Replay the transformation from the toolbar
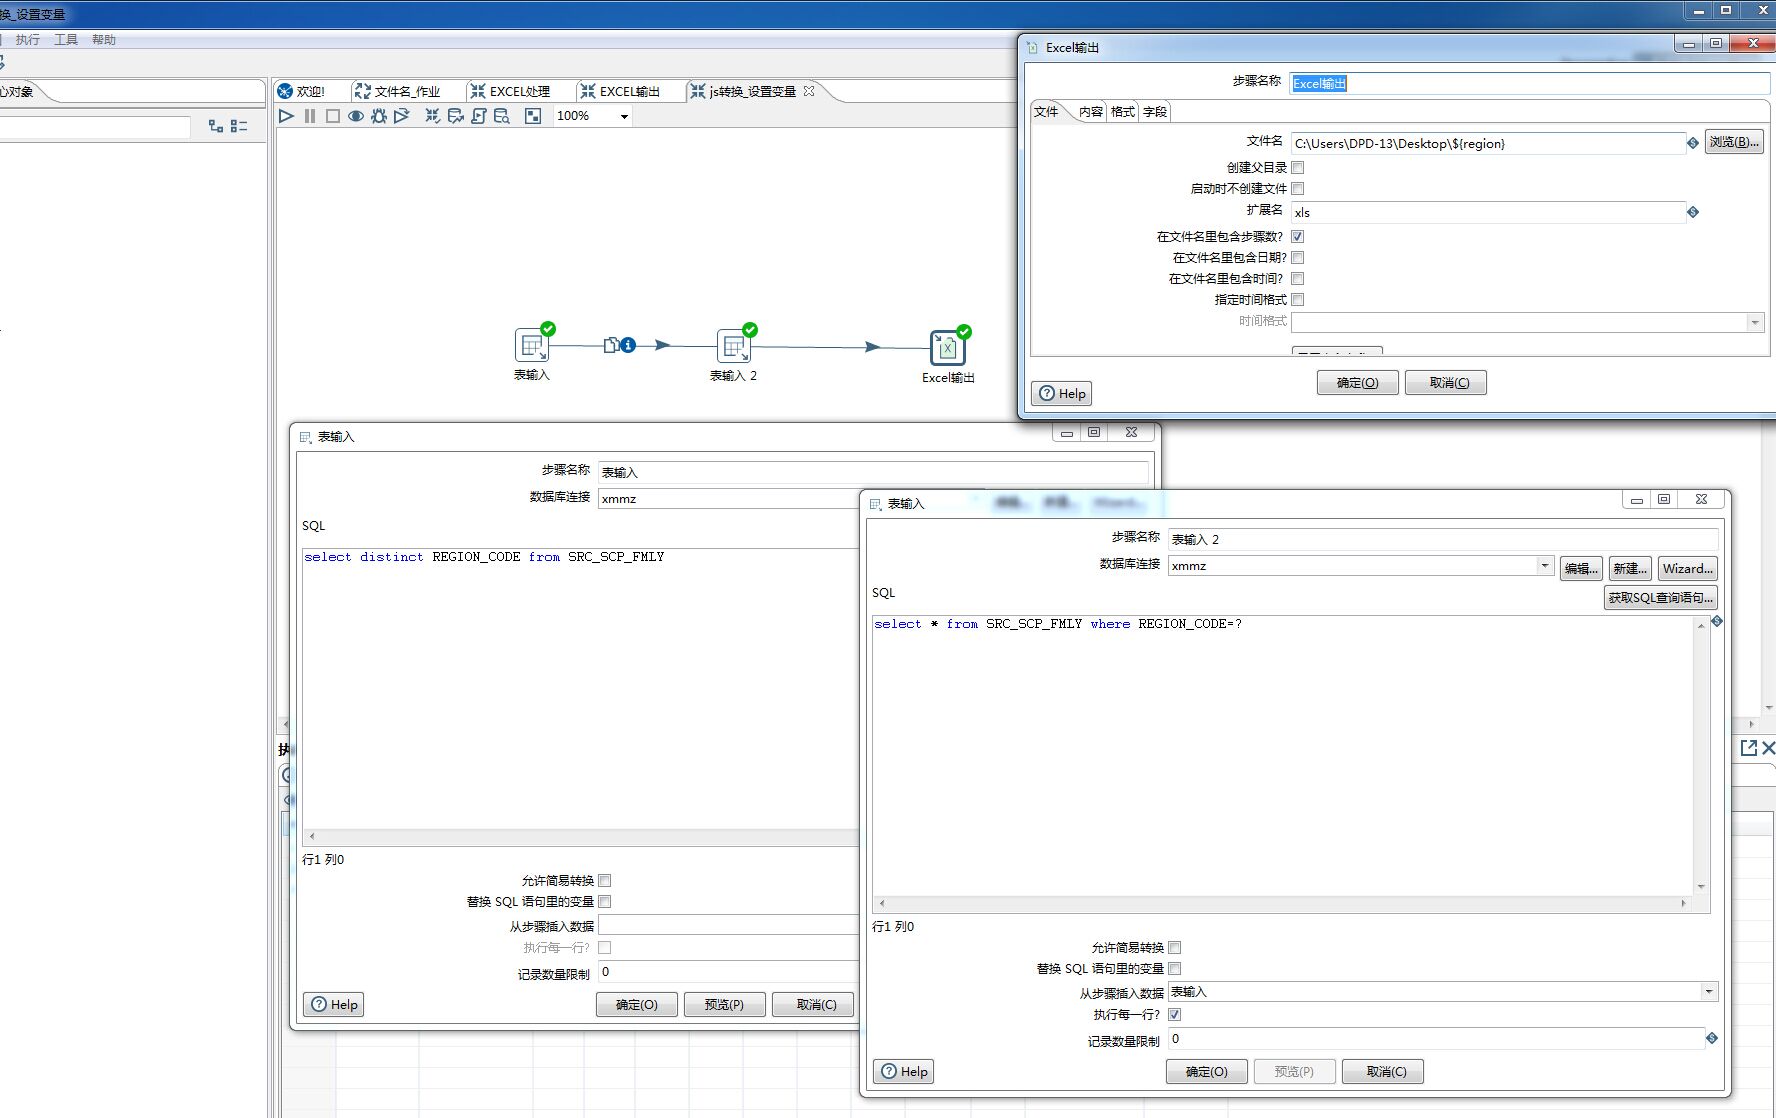Viewport: 1776px width, 1118px height. [x=402, y=116]
